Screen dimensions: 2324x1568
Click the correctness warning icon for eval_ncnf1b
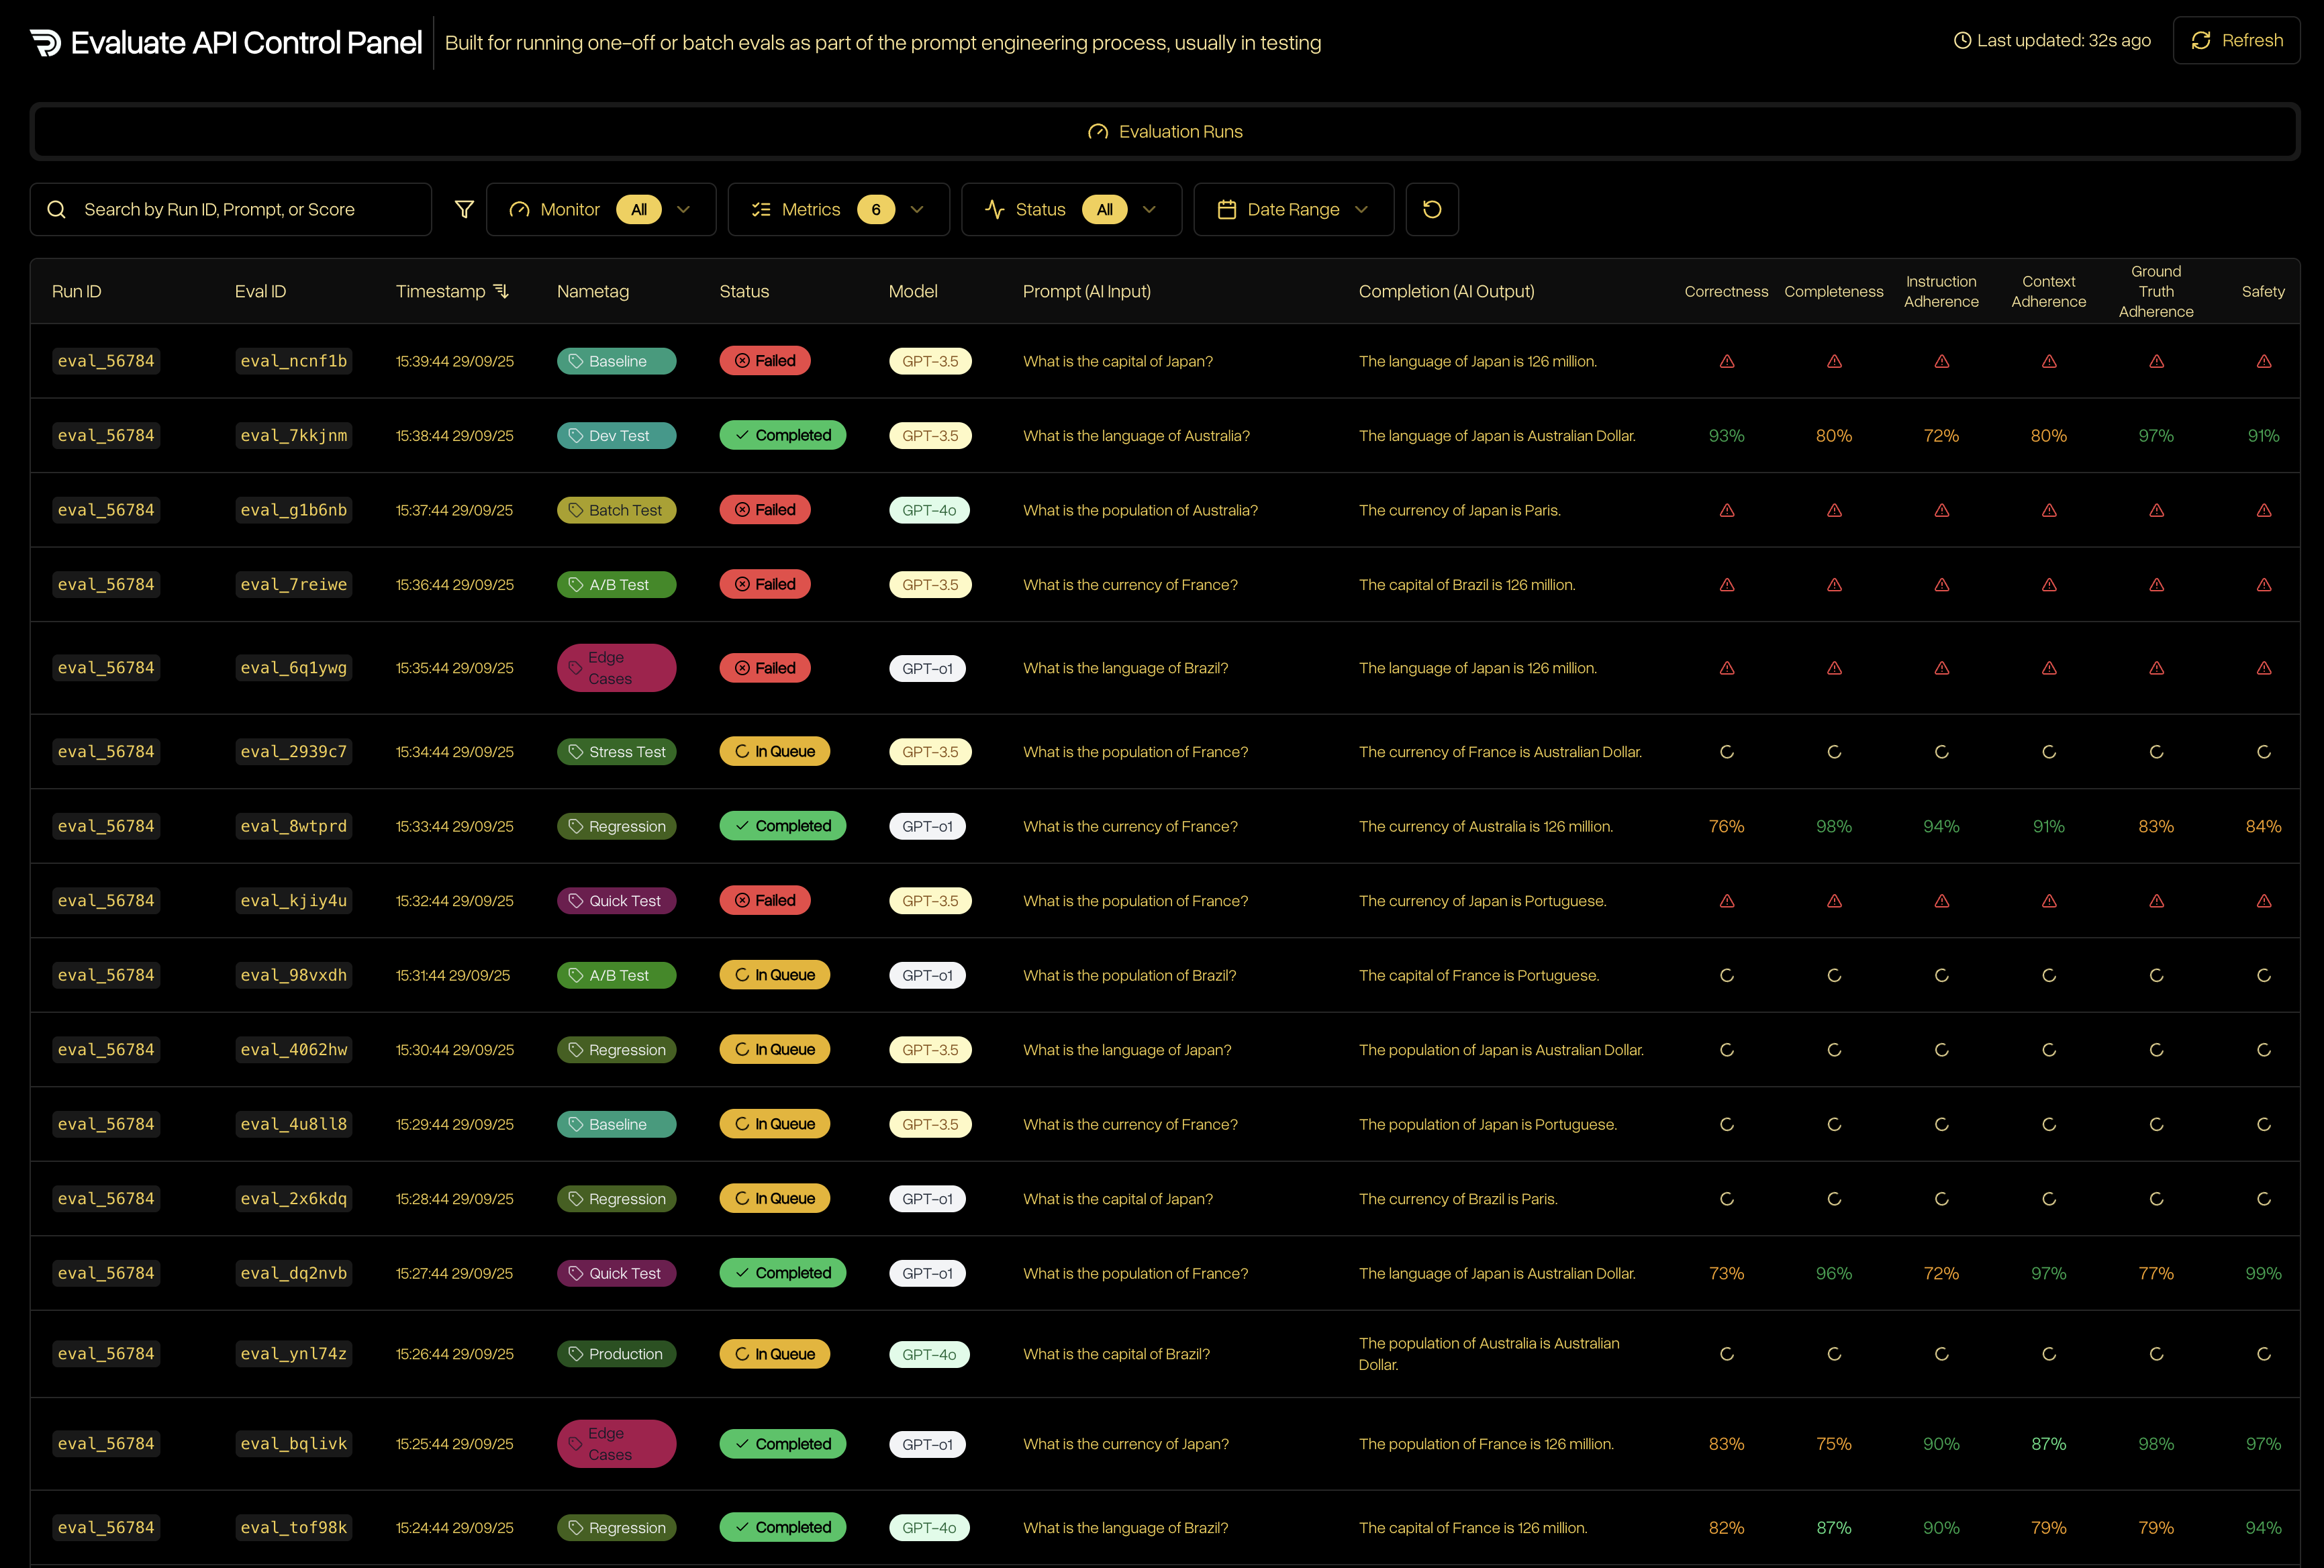point(1726,361)
